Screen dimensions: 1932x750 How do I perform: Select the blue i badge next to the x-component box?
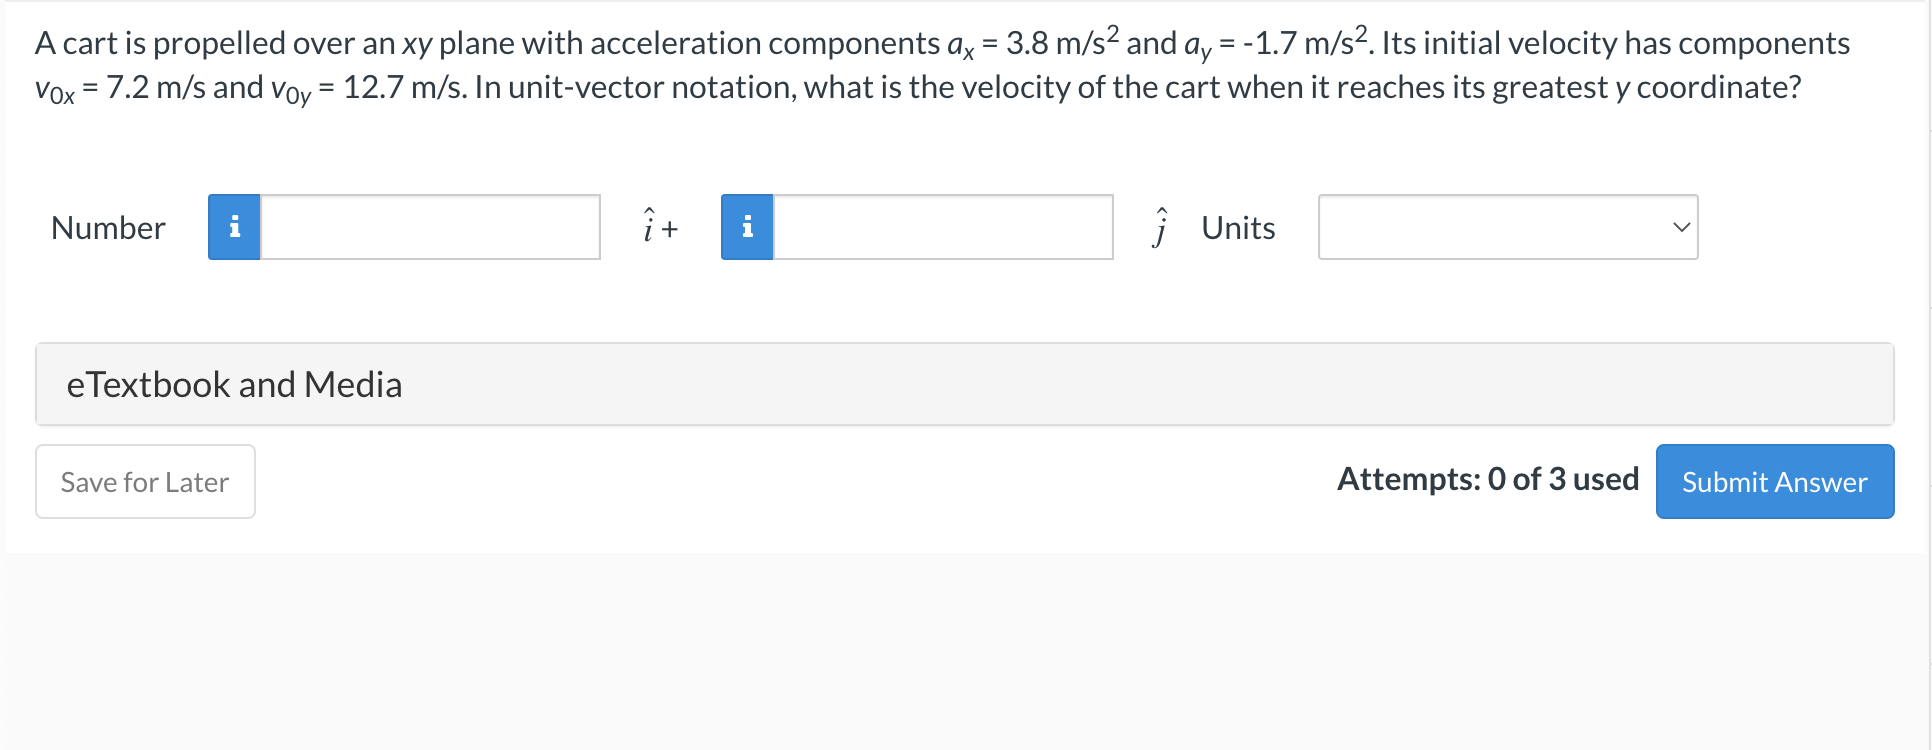coord(234,227)
